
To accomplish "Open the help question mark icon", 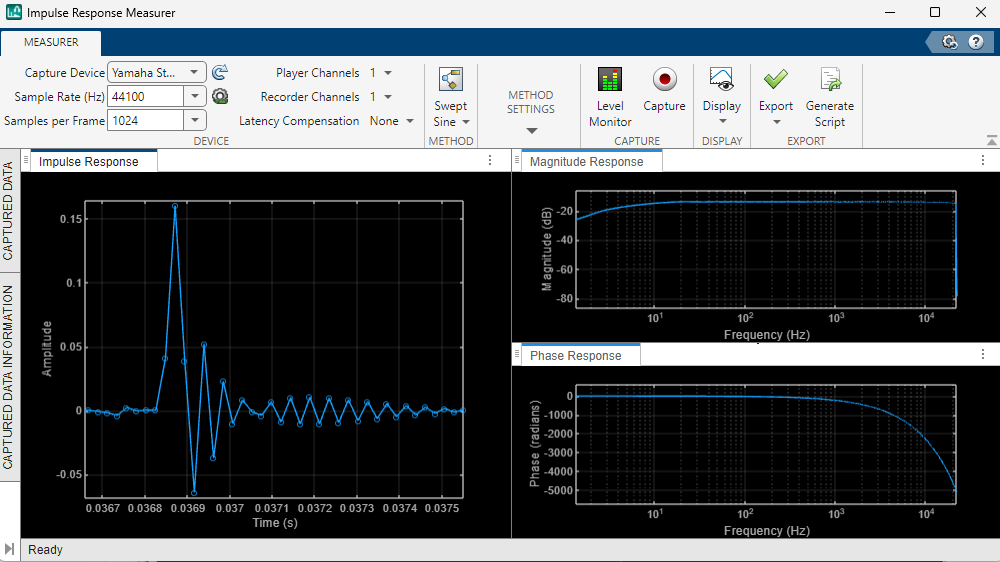I will click(976, 42).
